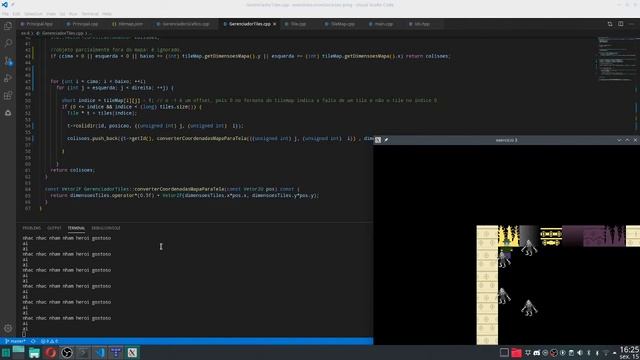Click the split editor icon
Viewport: 640px width, 360px height.
click(620, 24)
